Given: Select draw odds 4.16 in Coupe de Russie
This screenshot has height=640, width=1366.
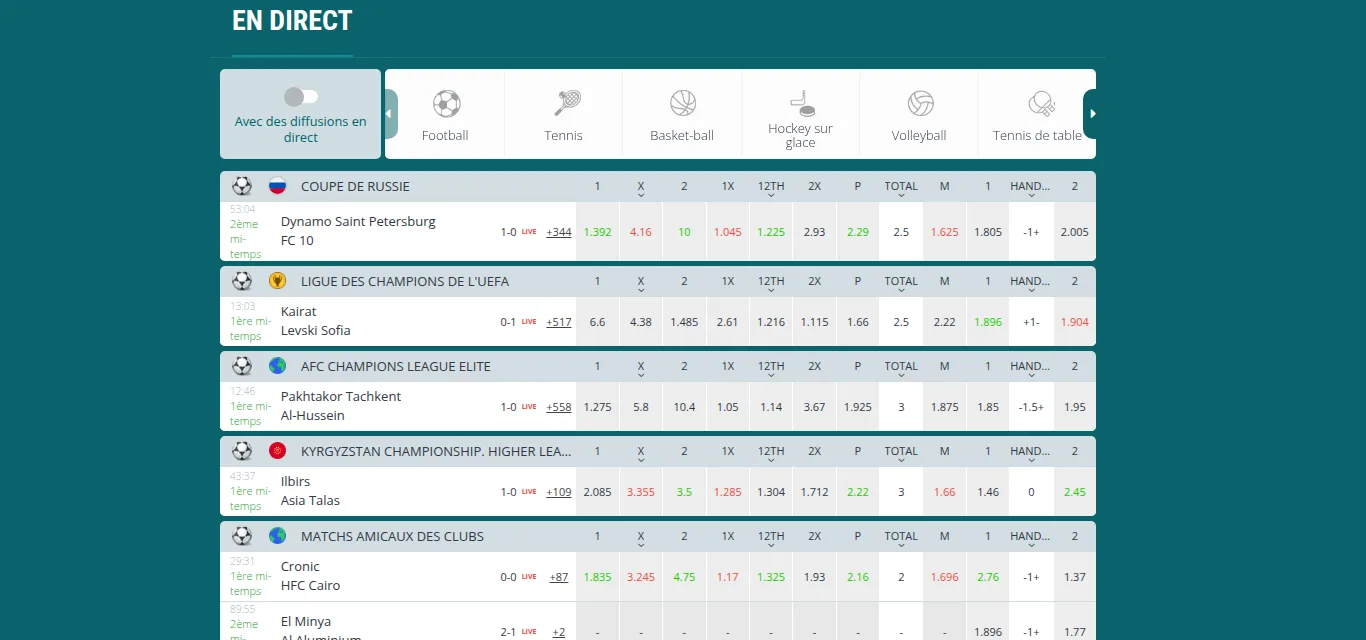Looking at the screenshot, I should tap(641, 232).
